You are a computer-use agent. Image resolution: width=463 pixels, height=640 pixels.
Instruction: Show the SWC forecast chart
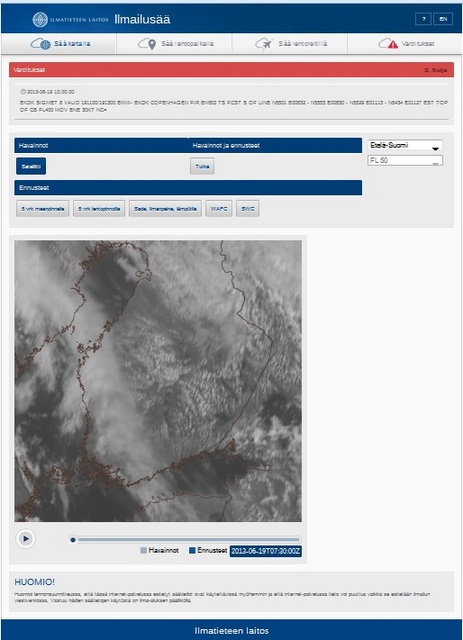pos(247,209)
